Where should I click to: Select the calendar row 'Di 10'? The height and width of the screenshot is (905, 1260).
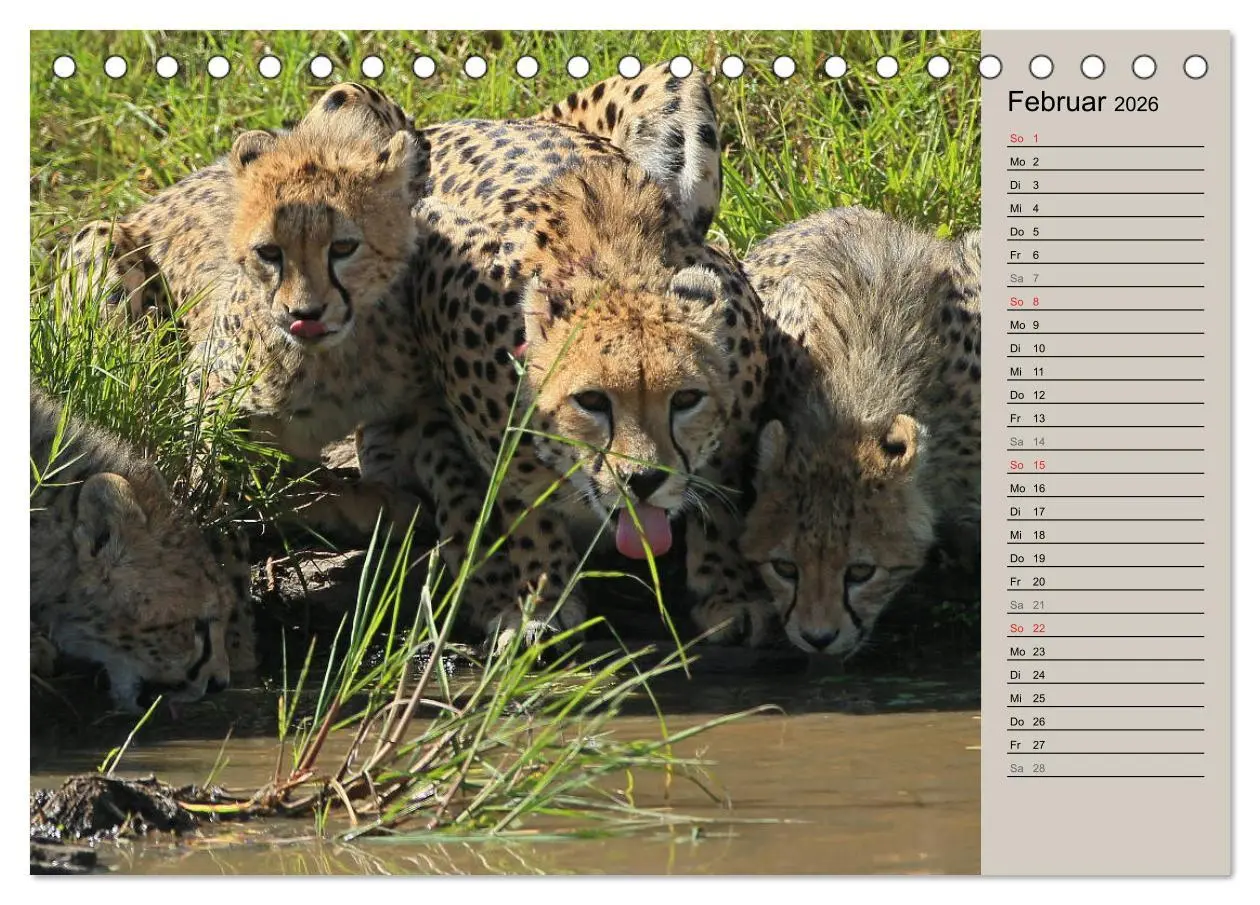tap(1105, 348)
